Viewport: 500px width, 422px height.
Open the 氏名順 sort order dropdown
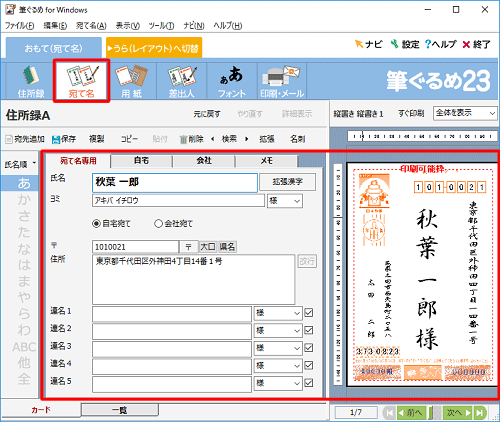coord(20,164)
